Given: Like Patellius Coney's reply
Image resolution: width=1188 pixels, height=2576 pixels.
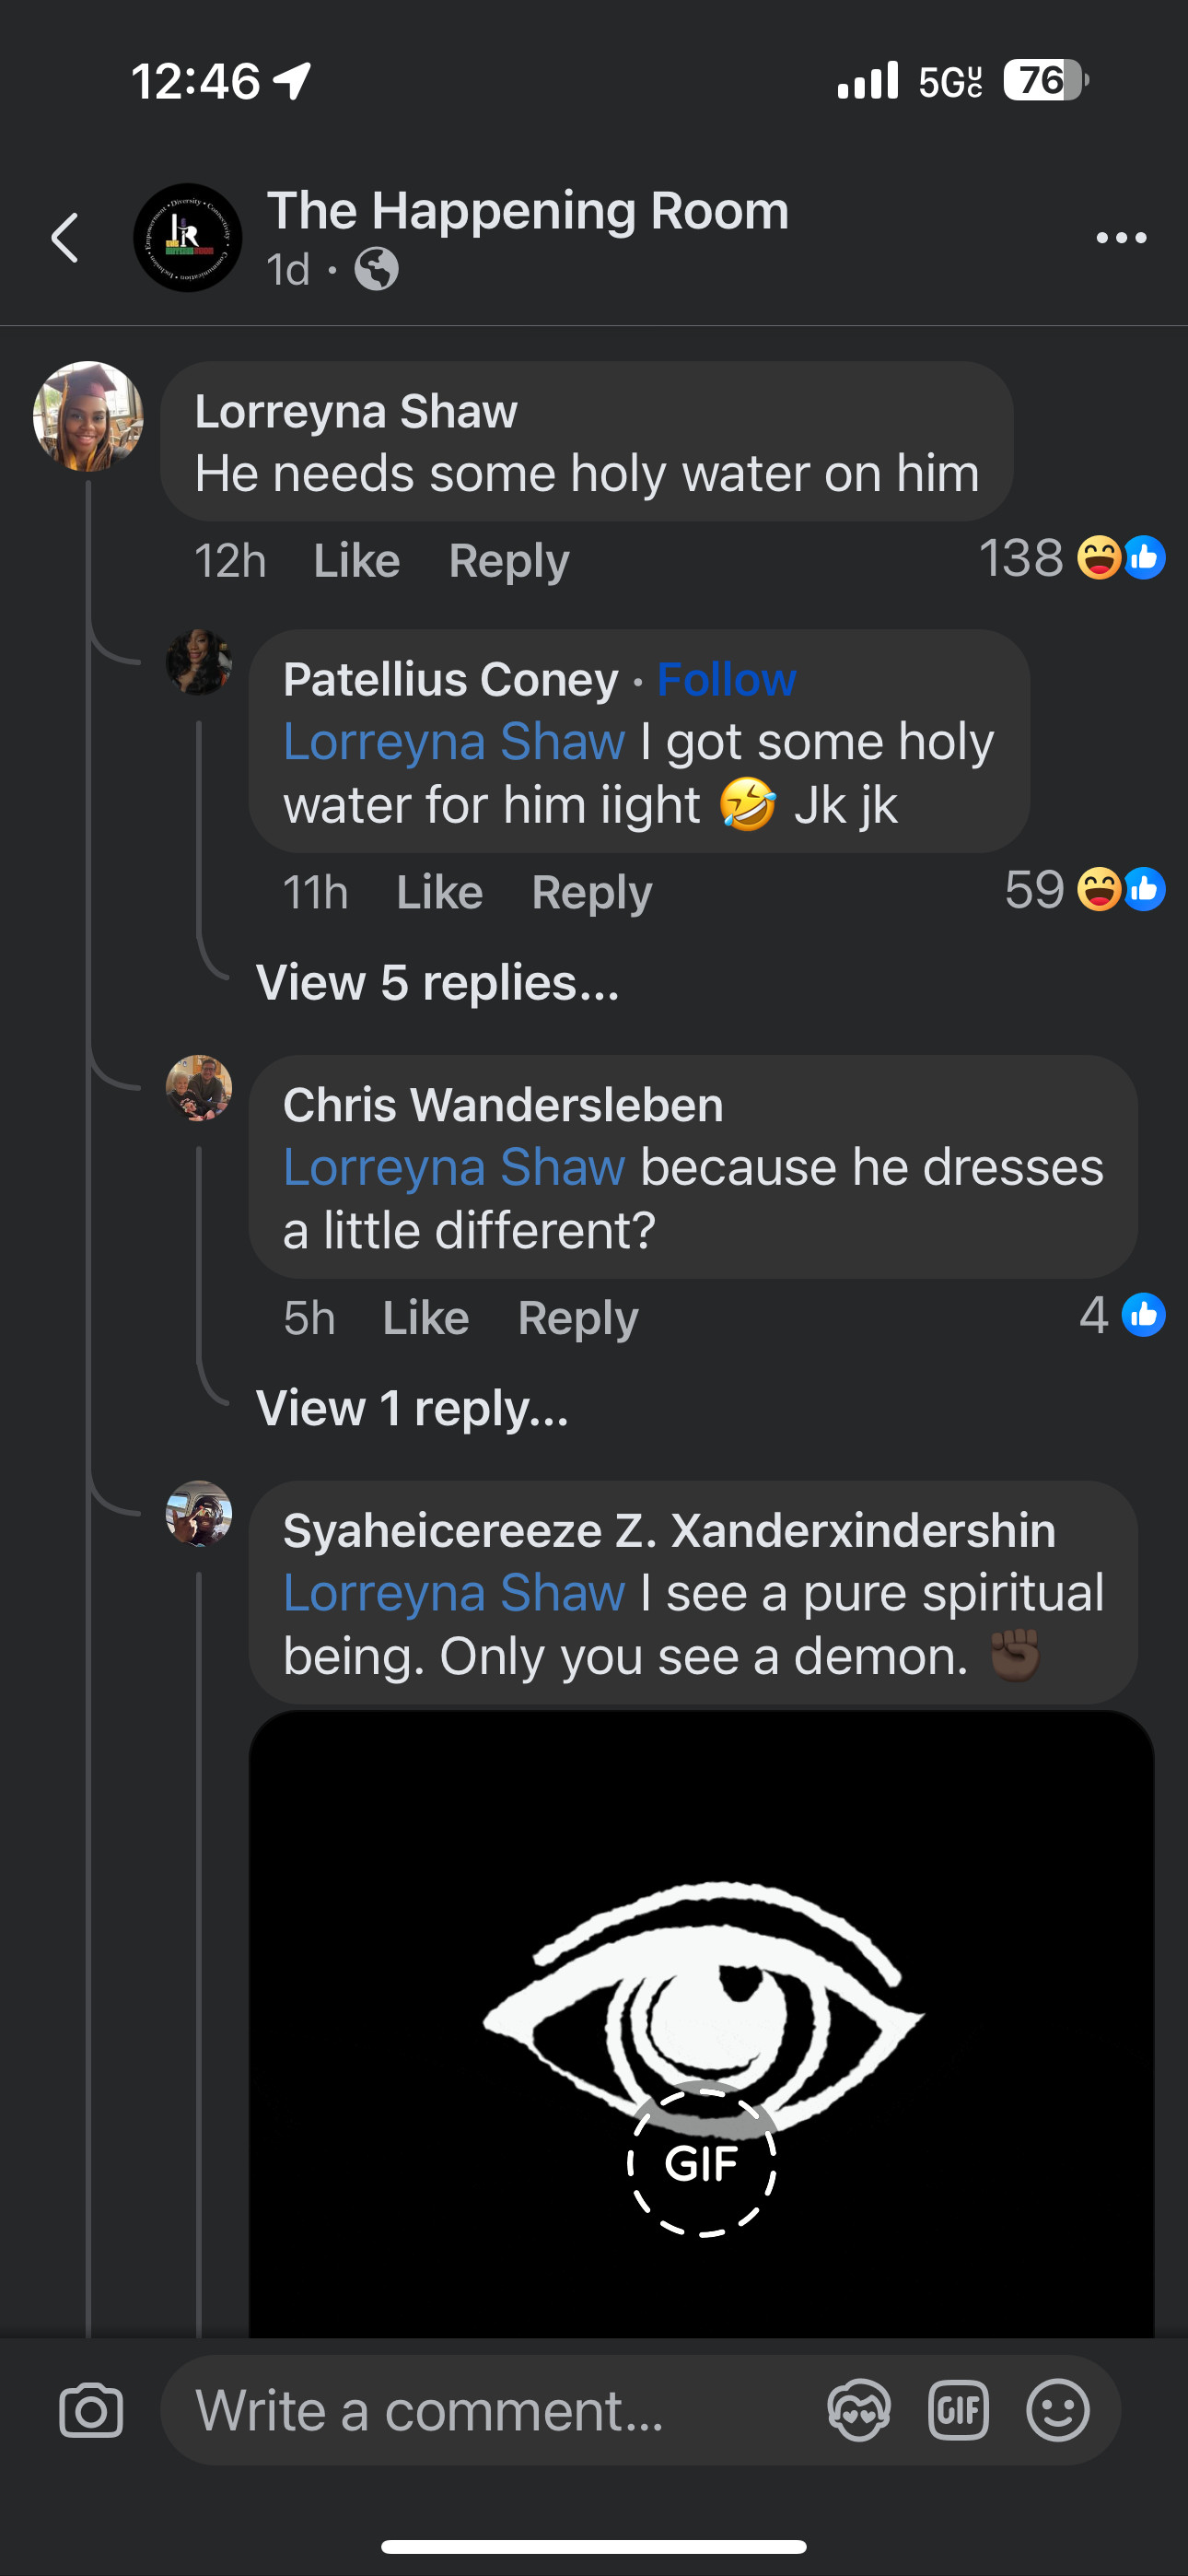Looking at the screenshot, I should (439, 892).
